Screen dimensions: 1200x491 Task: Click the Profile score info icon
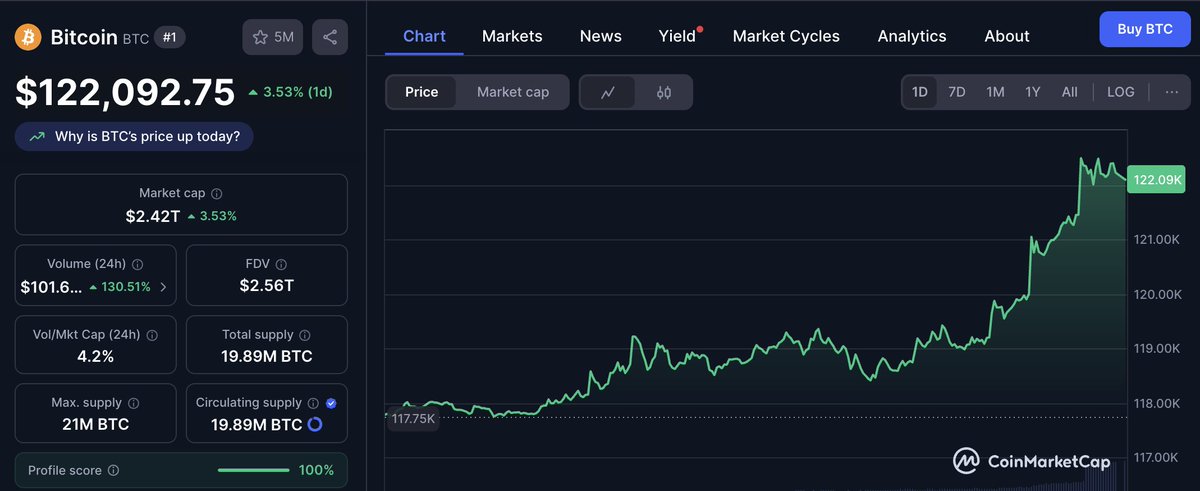(113, 470)
